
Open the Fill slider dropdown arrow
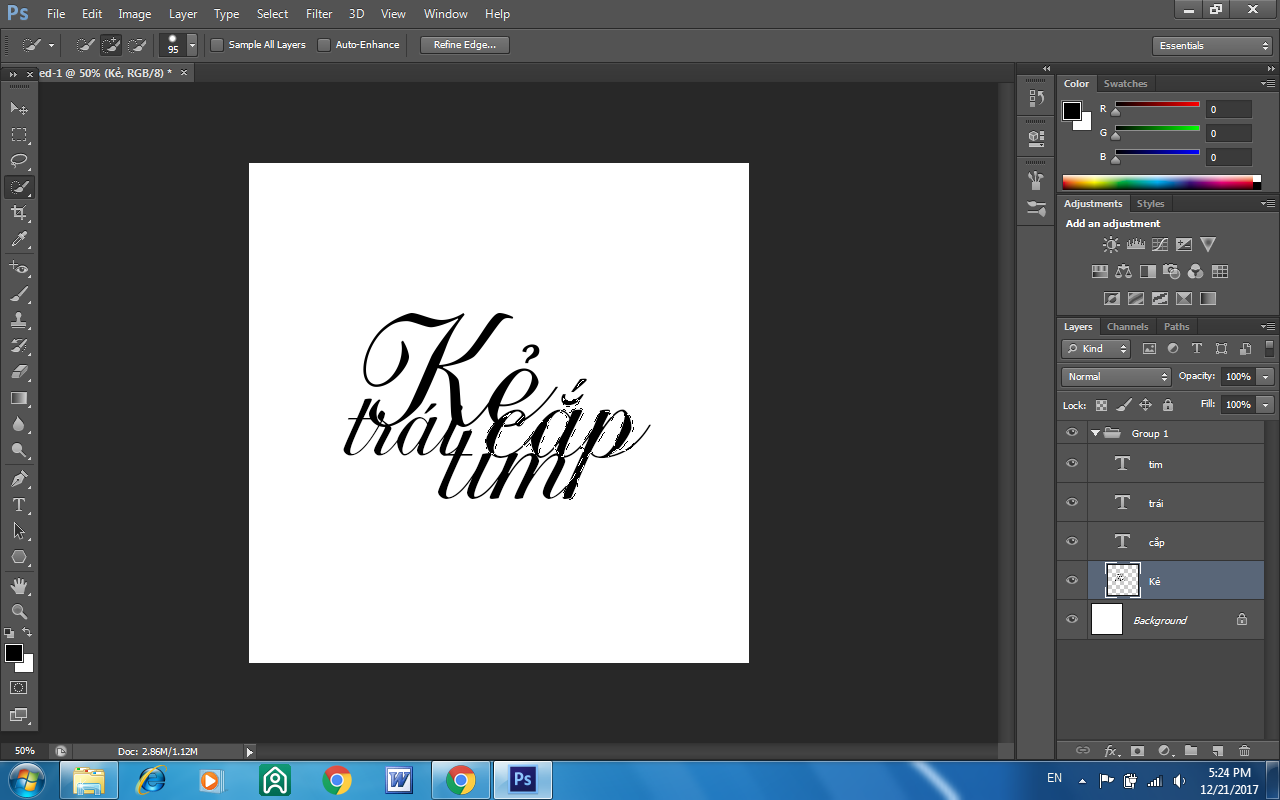pyautogui.click(x=1266, y=405)
